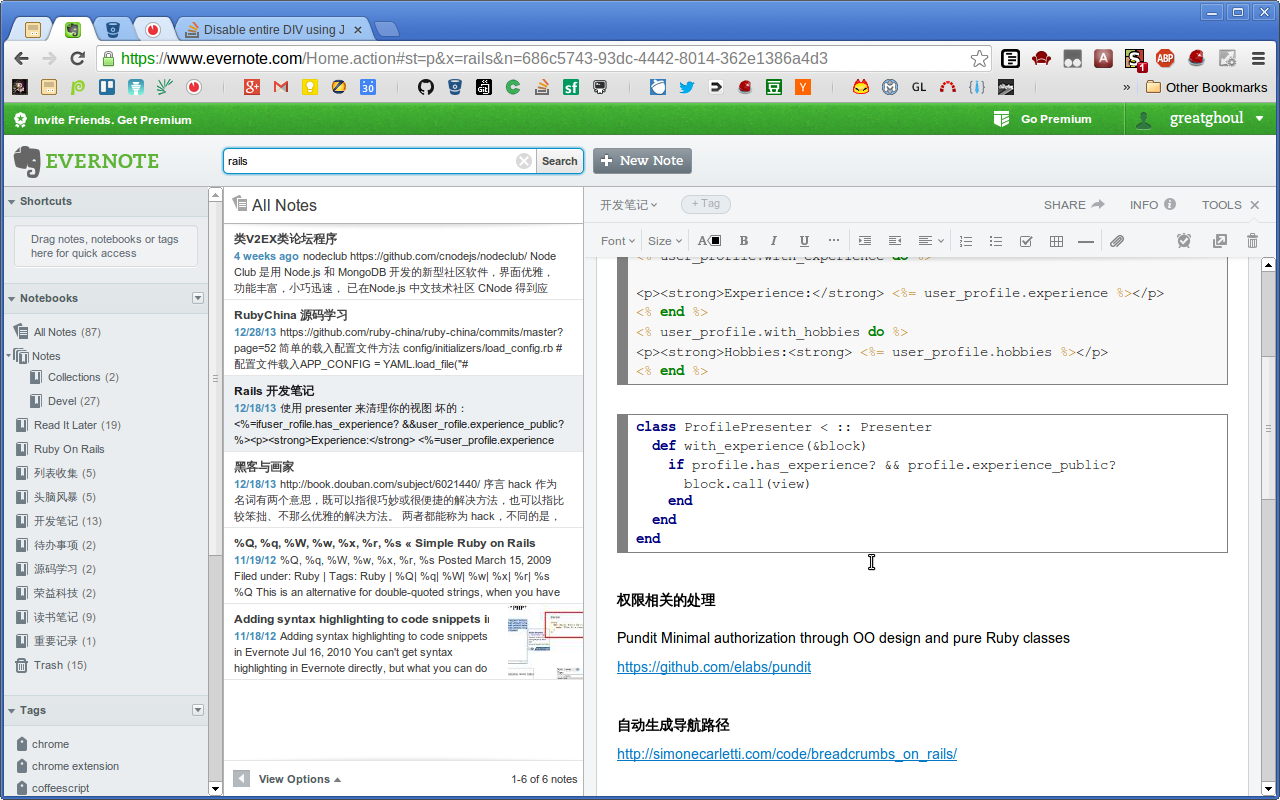Attach a file with paperclip icon

[x=1117, y=241]
